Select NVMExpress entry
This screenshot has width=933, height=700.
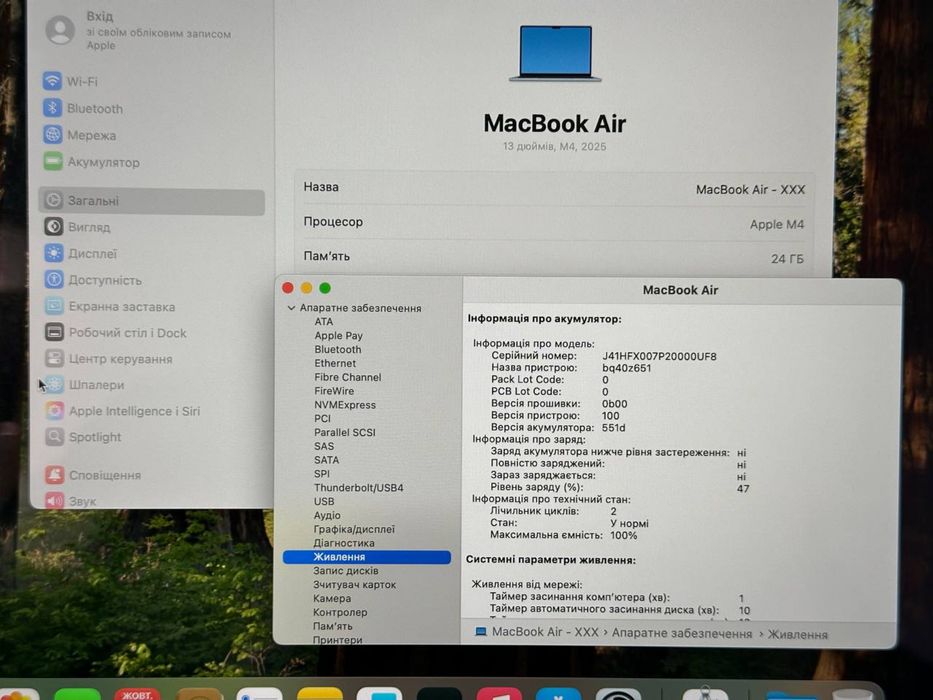click(345, 405)
